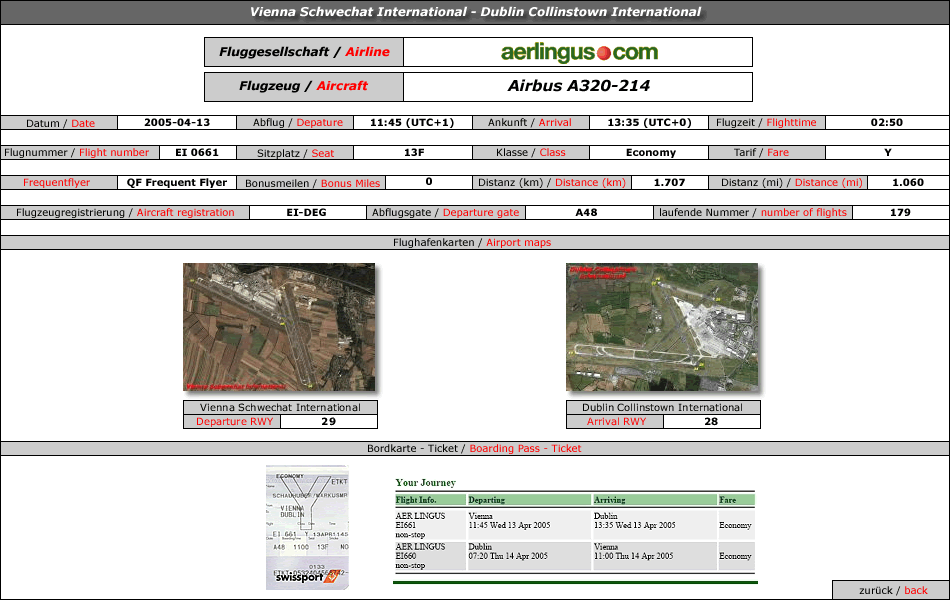Viewport: 950px width, 600px height.
Task: Click the AER LINGUS EI660 flight row
Action: click(x=574, y=556)
